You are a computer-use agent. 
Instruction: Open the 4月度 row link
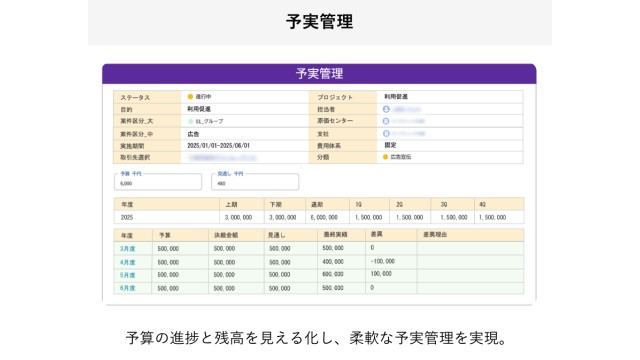point(127,262)
